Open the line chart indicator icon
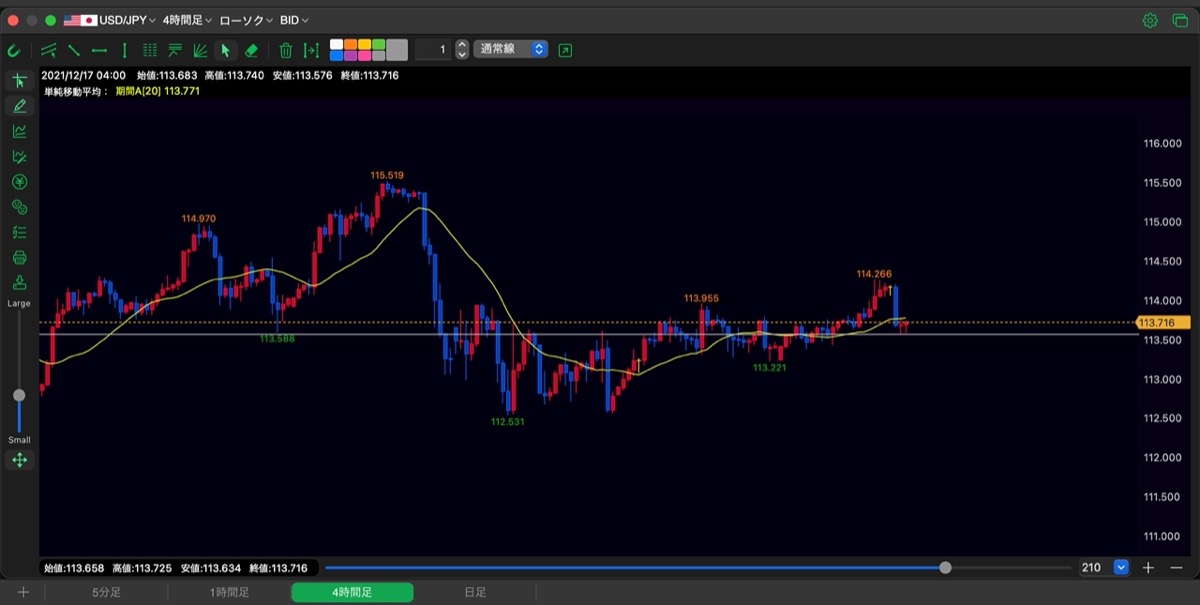This screenshot has height=605, width=1200. point(19,131)
